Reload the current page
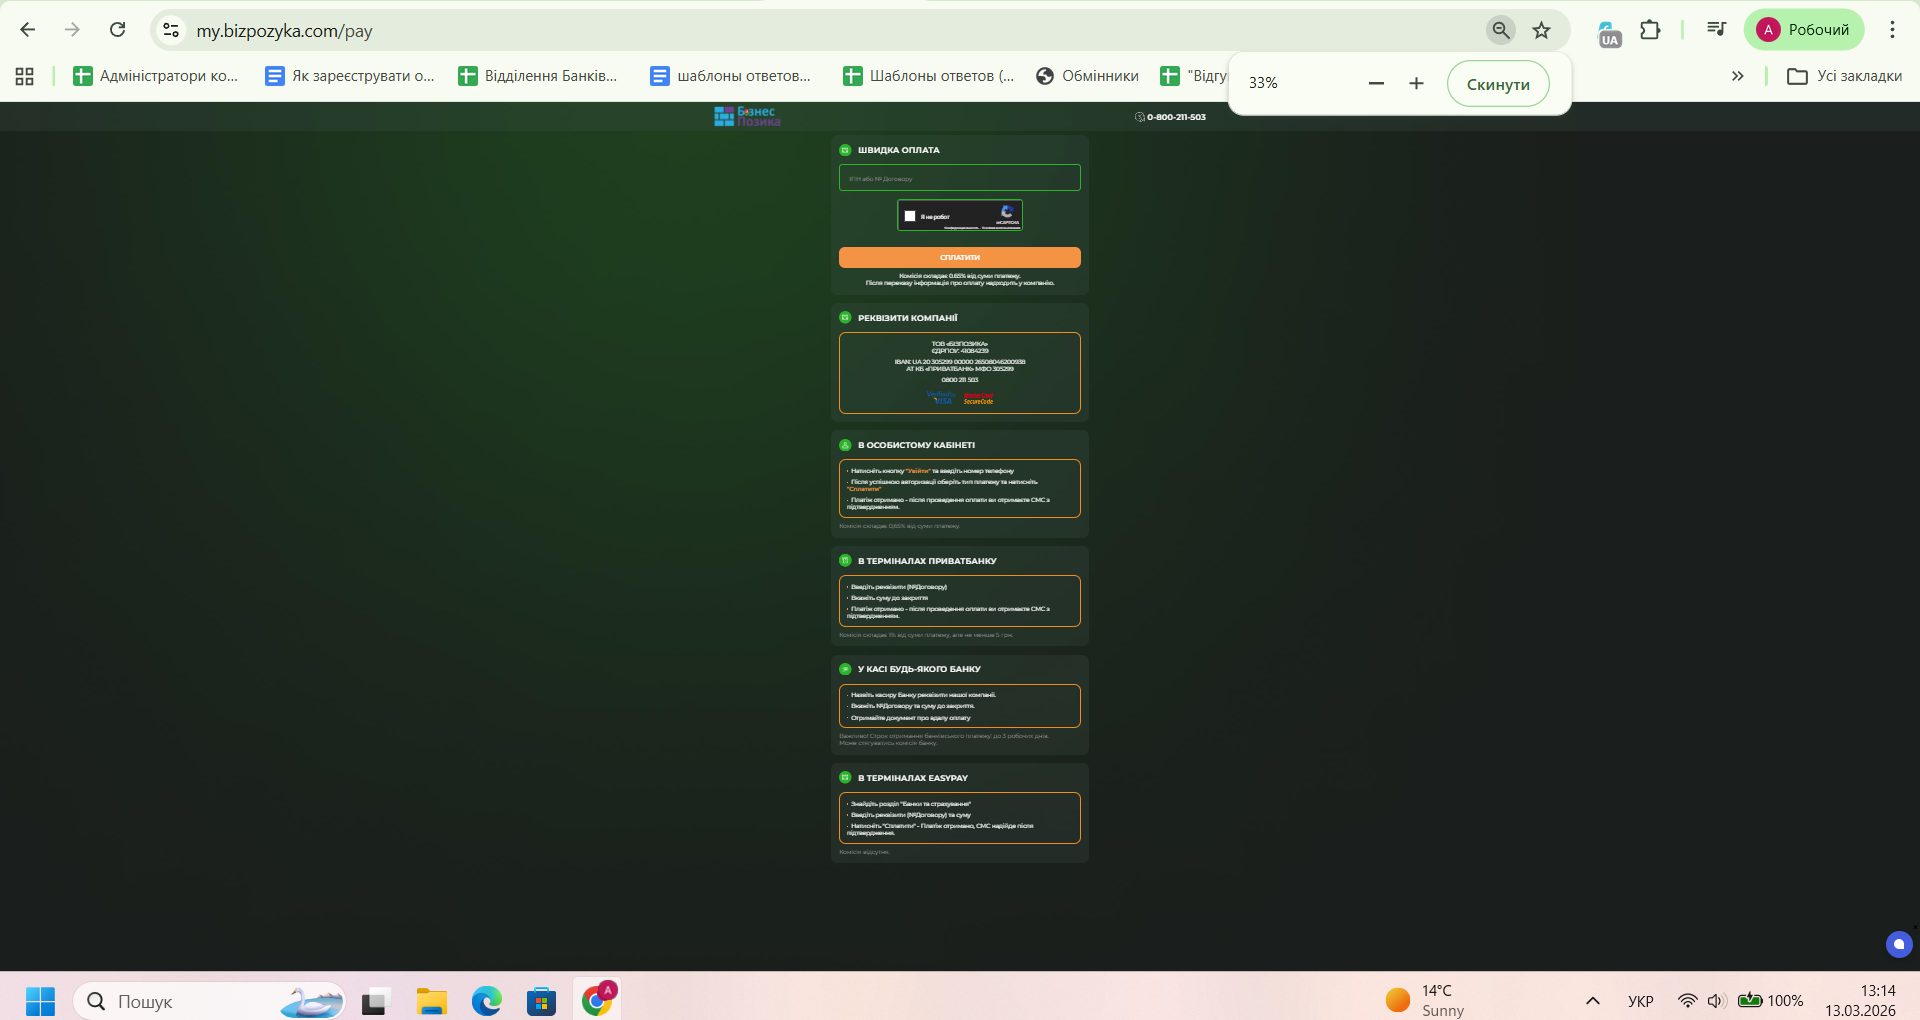Screen dimensions: 1920x1020 click(118, 30)
